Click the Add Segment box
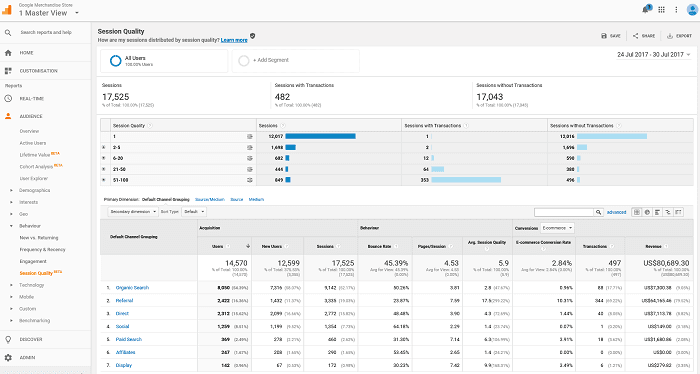700x374 pixels. click(x=296, y=61)
